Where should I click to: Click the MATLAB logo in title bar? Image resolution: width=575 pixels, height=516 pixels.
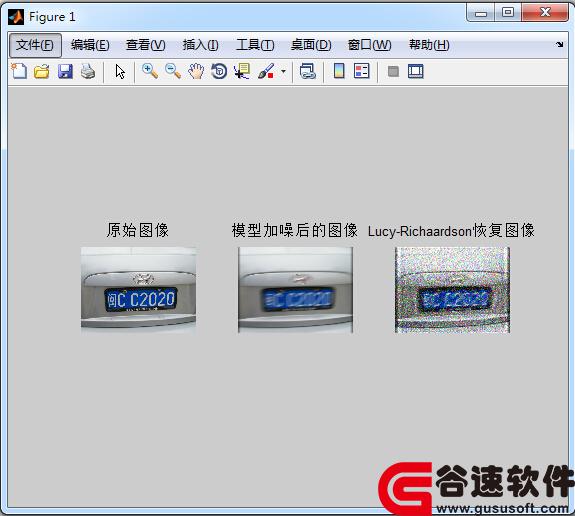tap(16, 17)
